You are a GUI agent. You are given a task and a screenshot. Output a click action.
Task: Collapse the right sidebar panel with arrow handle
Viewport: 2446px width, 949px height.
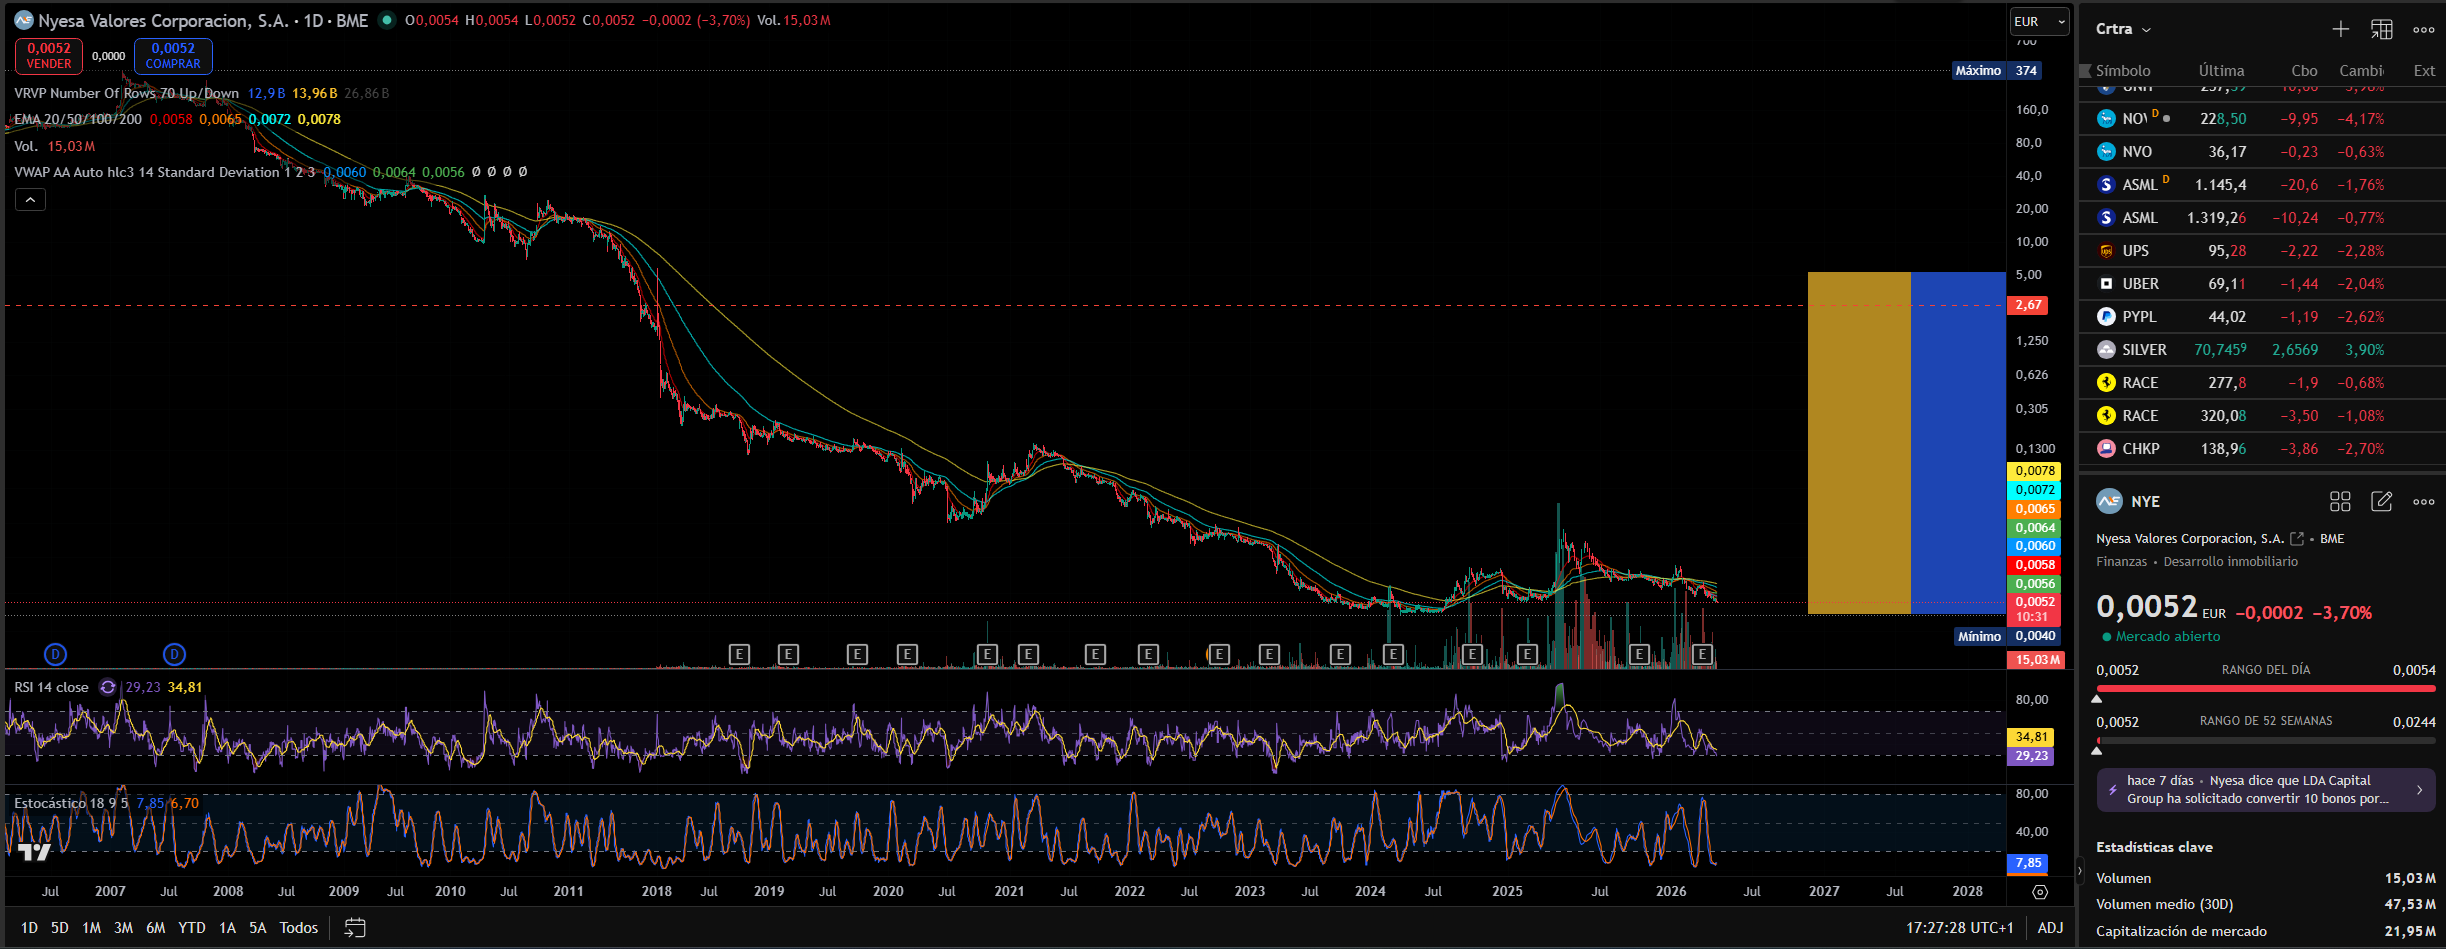[x=2079, y=871]
